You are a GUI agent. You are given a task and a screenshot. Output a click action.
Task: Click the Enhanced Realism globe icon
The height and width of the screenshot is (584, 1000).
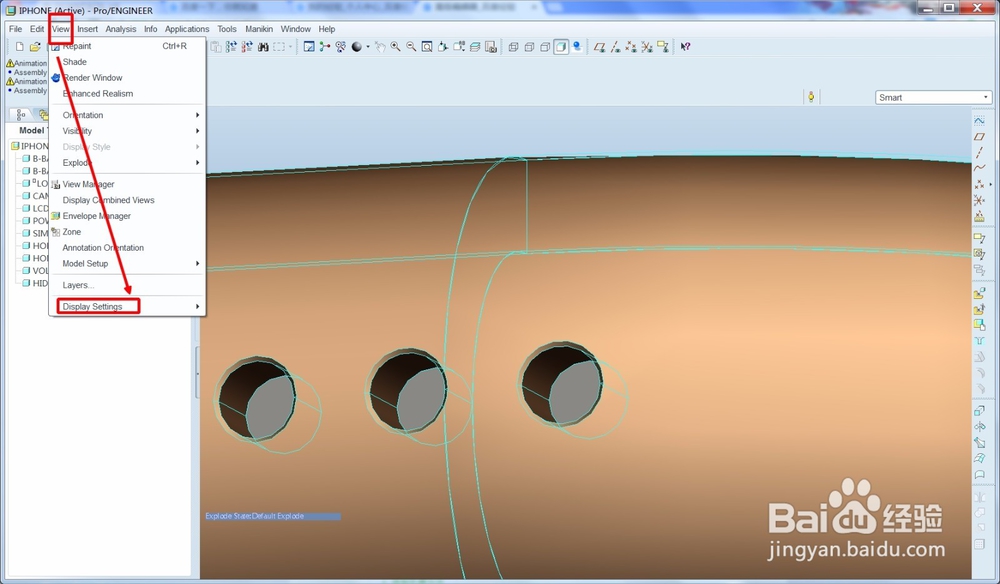577,47
